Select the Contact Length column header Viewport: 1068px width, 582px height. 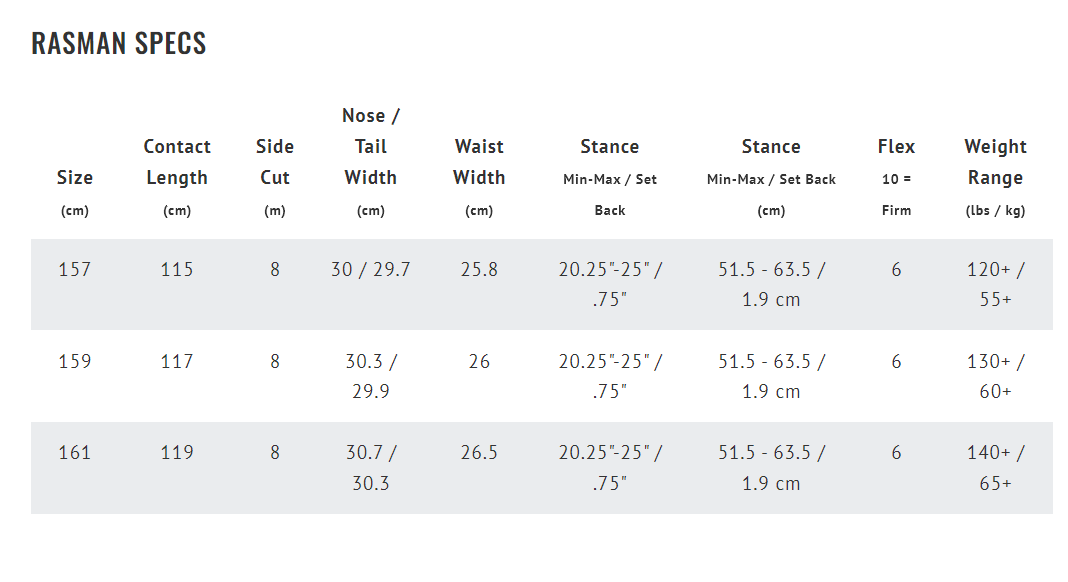click(x=177, y=178)
